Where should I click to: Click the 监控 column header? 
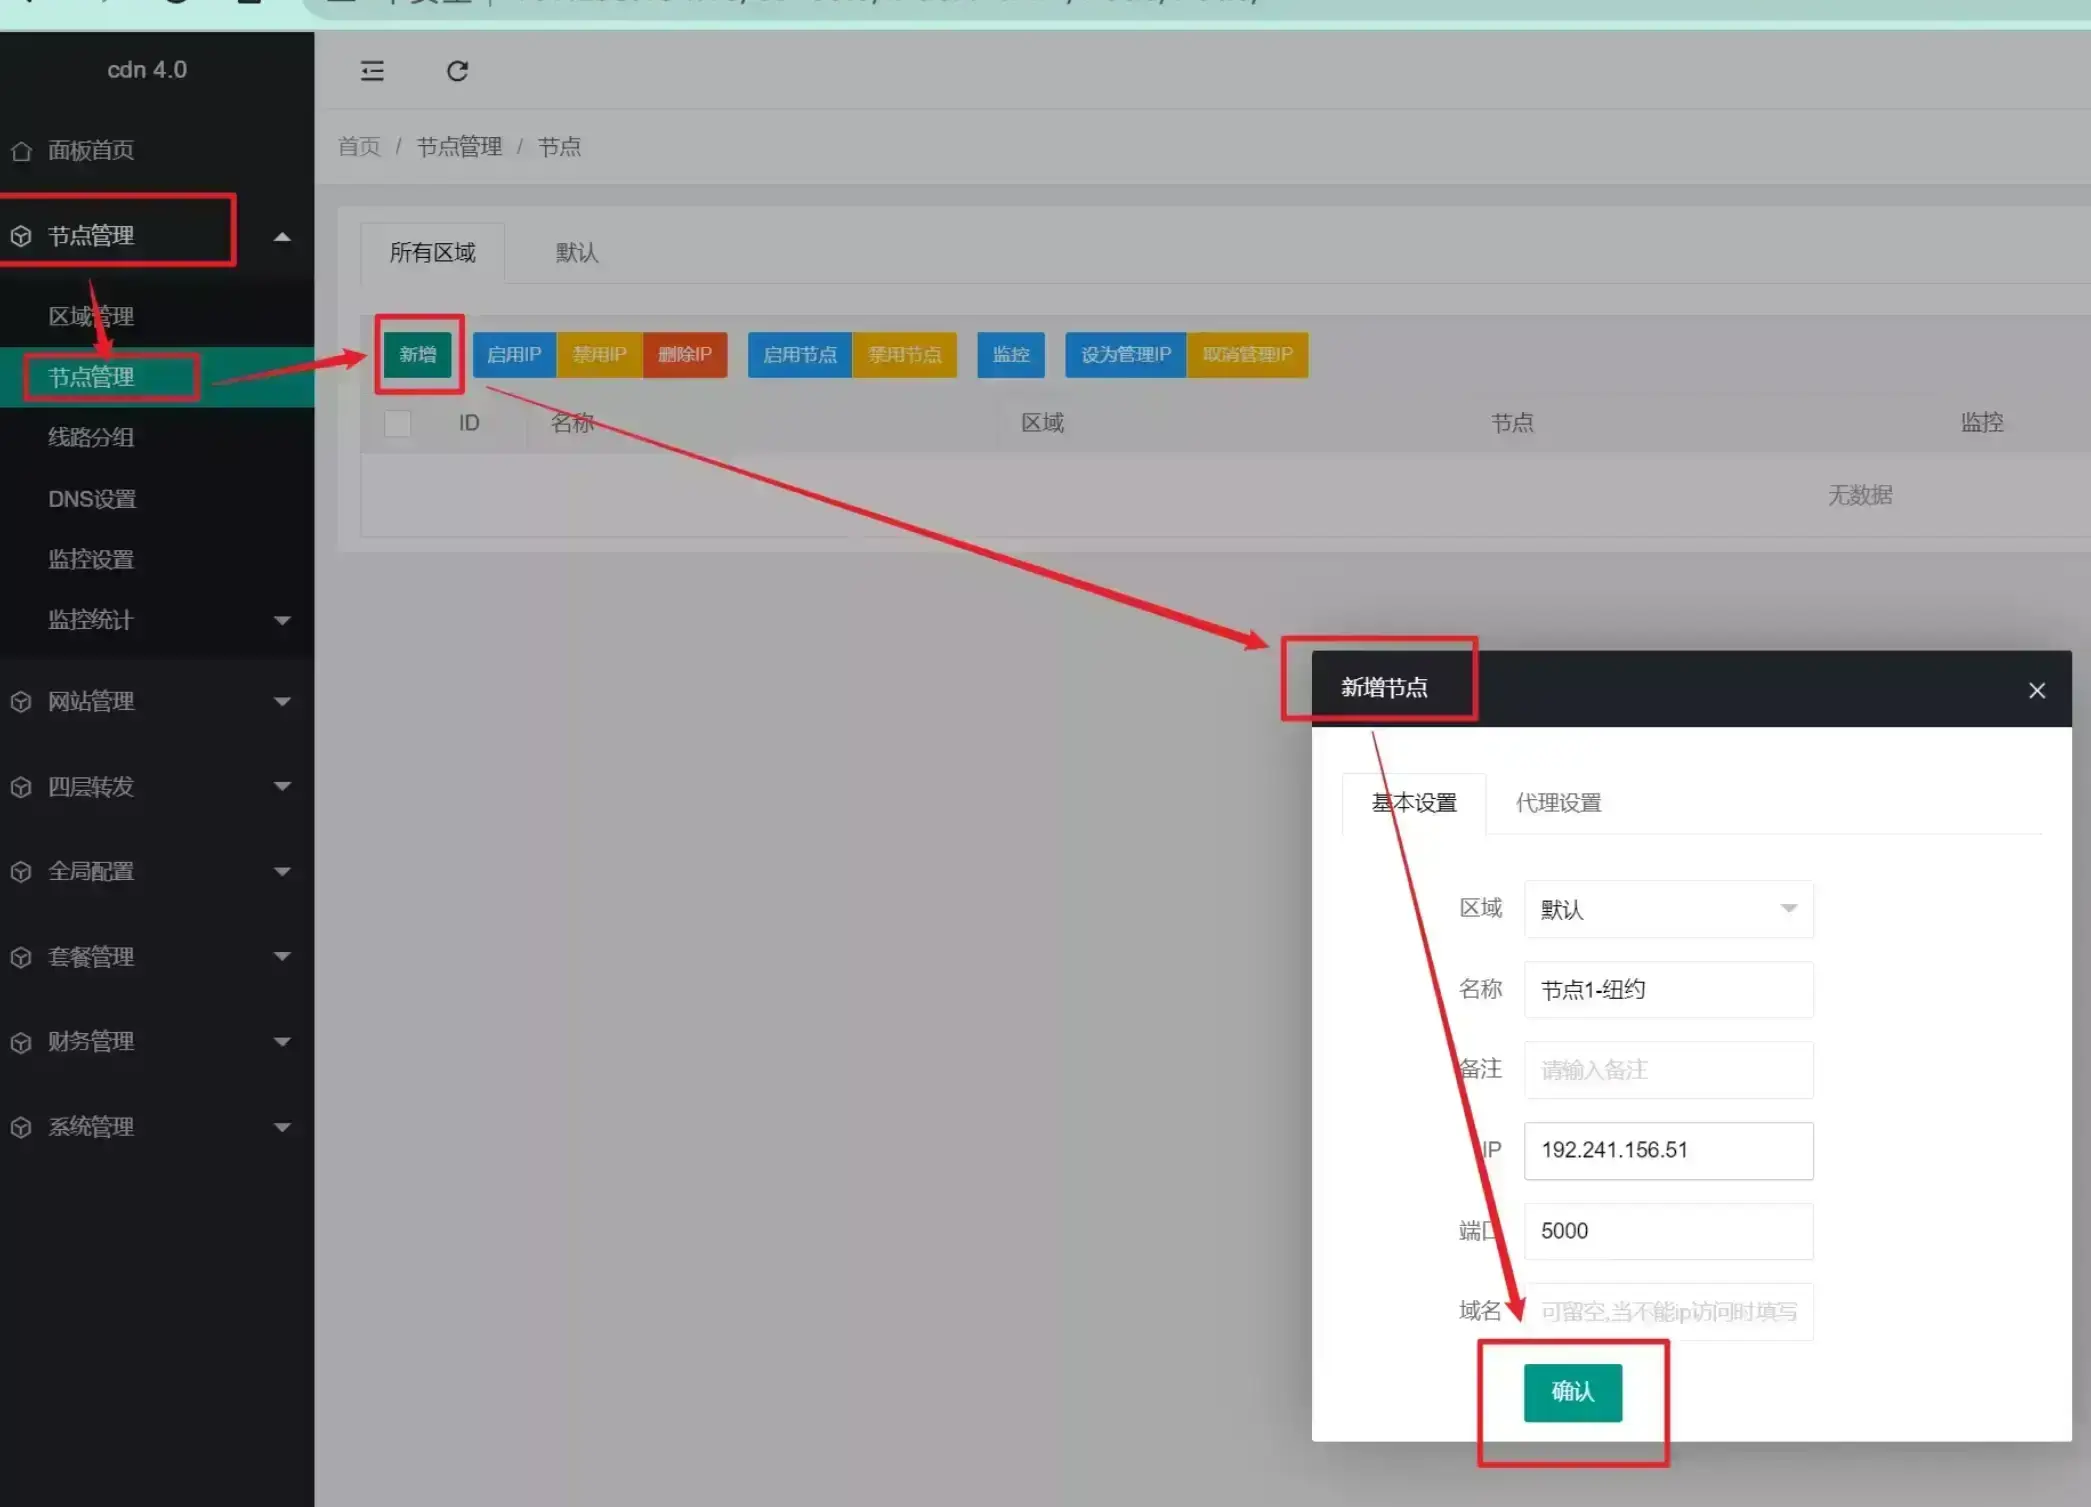[x=1982, y=423]
